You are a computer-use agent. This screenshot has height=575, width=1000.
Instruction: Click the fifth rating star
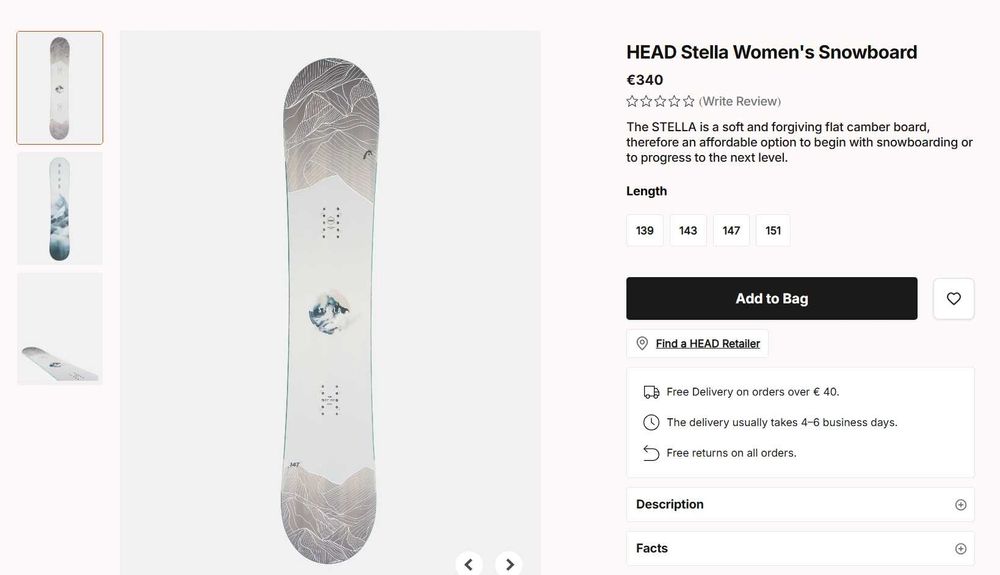(x=688, y=101)
